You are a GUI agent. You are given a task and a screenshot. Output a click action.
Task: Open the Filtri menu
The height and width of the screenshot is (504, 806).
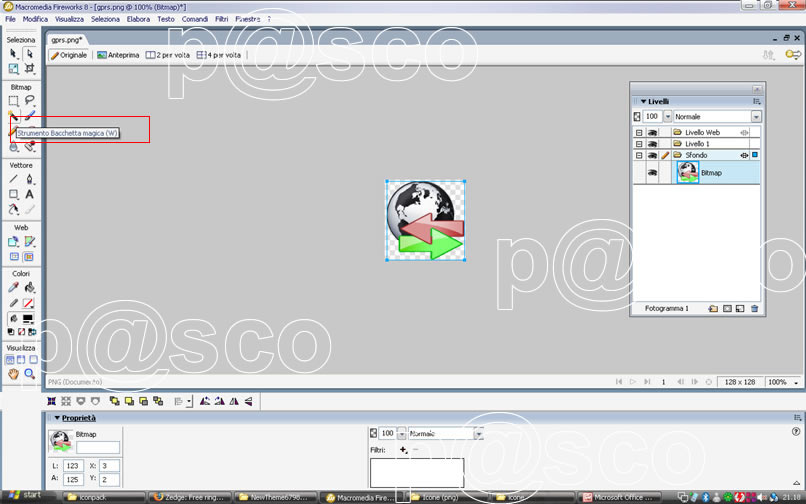coord(222,19)
